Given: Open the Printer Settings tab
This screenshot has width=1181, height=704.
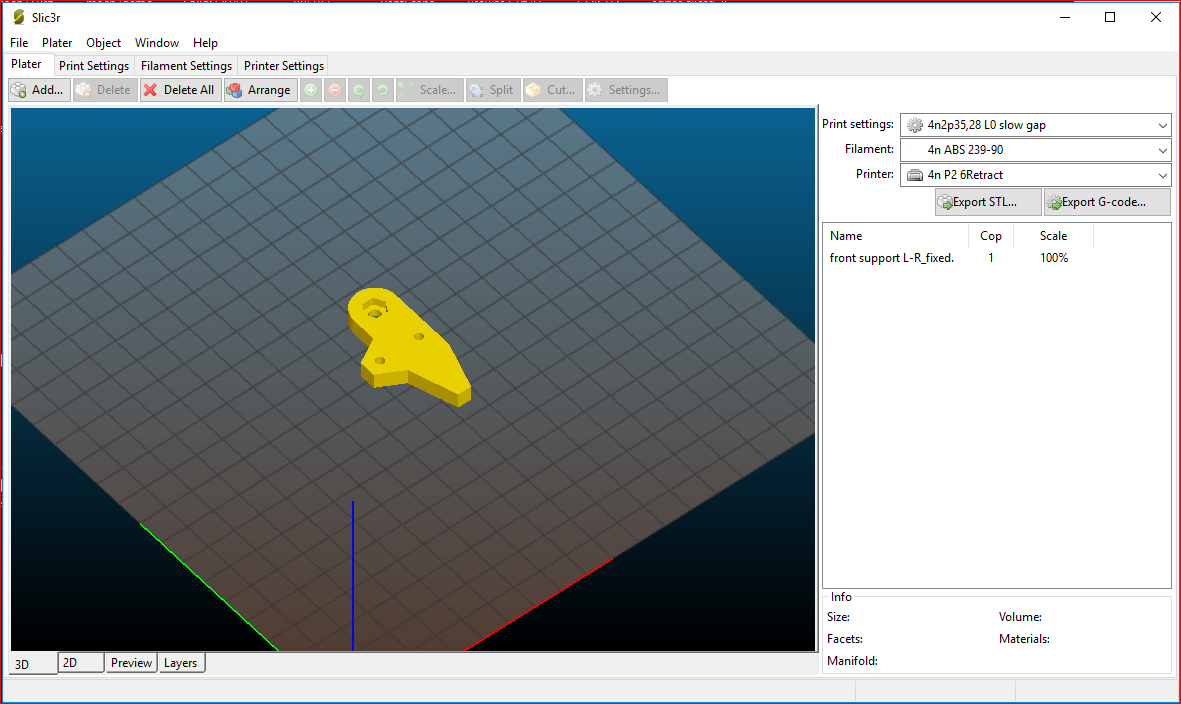Looking at the screenshot, I should pos(284,66).
